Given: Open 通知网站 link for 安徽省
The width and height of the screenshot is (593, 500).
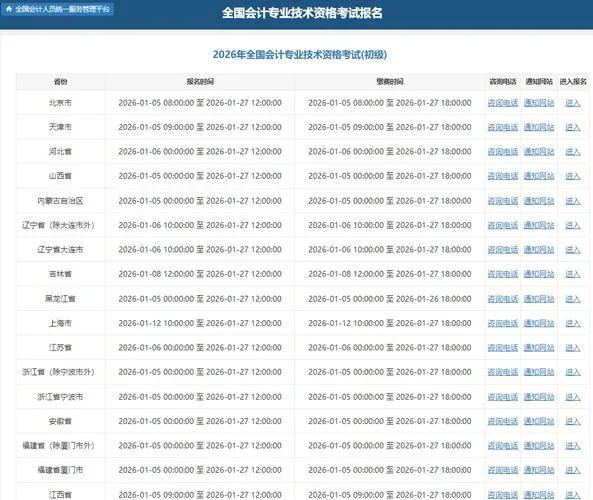Looking at the screenshot, I should pyautogui.click(x=539, y=421).
